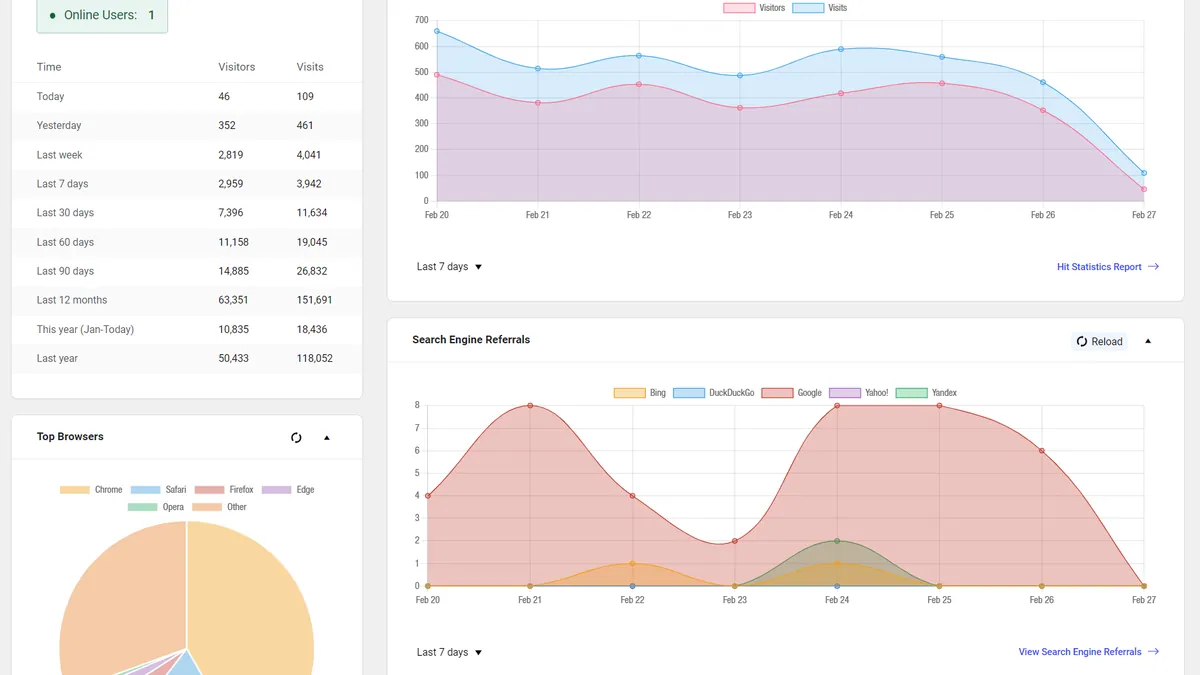Open the hit statistics Last 7 days dropdown
1200x675 pixels.
450,267
